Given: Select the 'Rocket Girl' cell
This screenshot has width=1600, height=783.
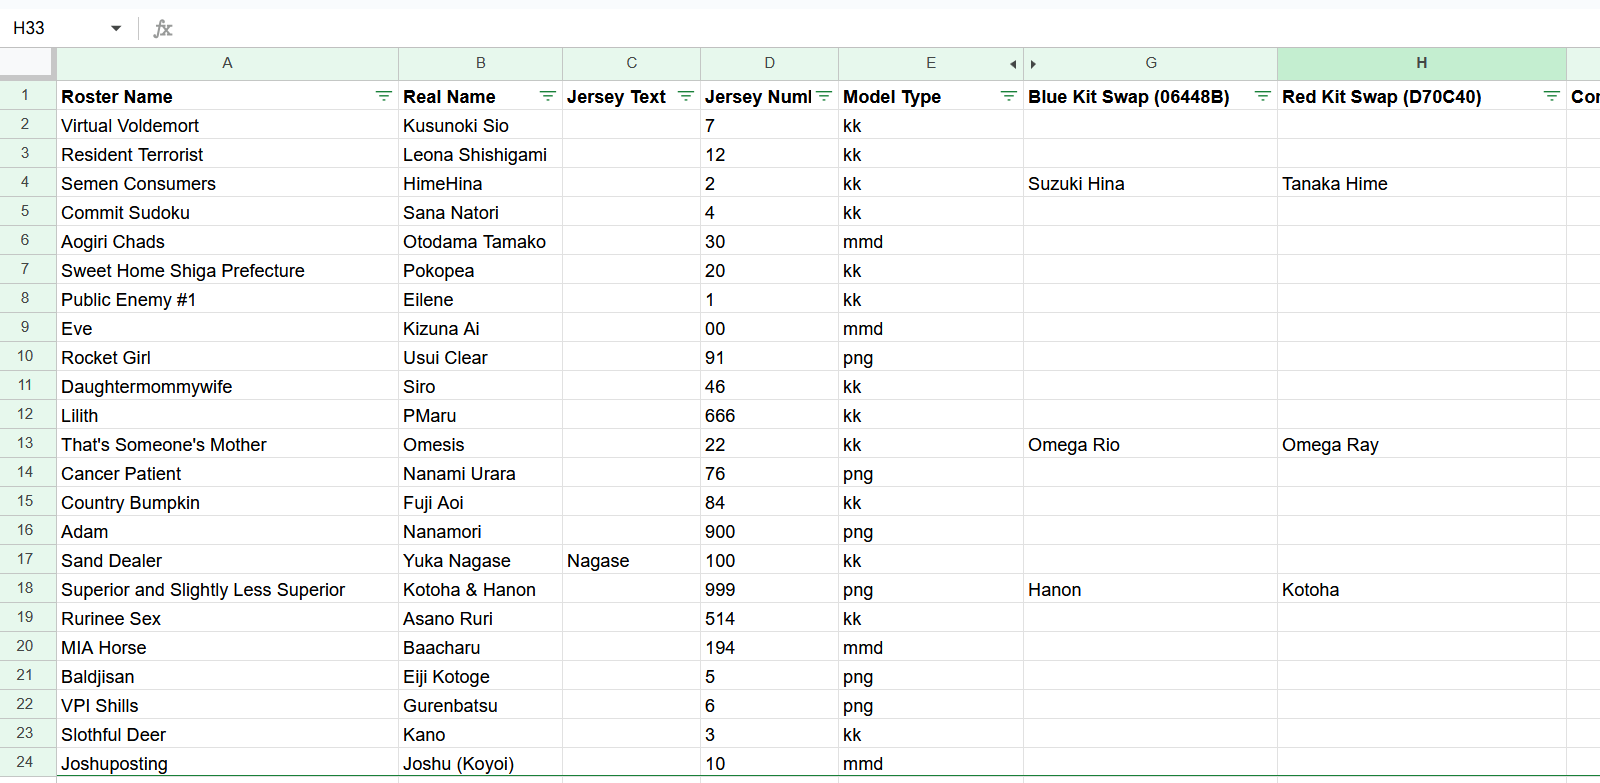Looking at the screenshot, I should [228, 357].
